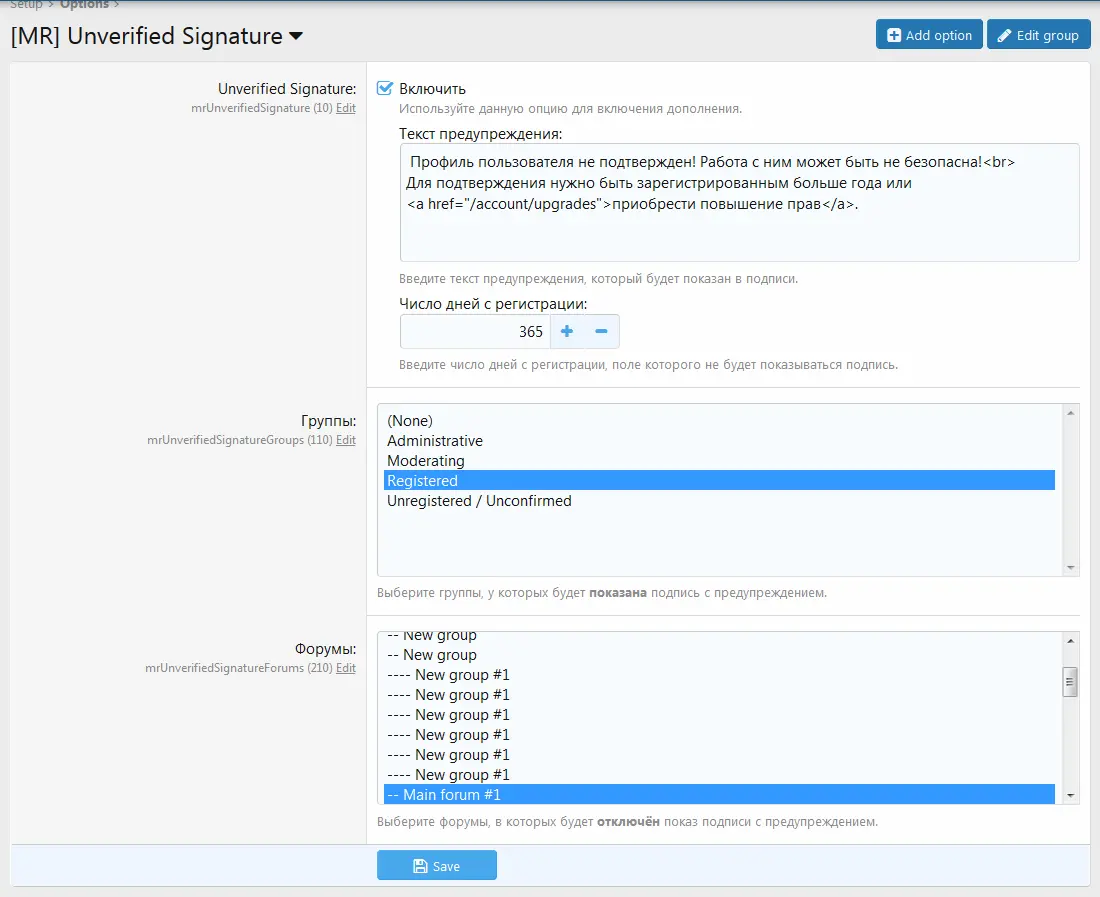The height and width of the screenshot is (897, 1100).
Task: Click the minus icon to decrease days
Action: coord(601,331)
